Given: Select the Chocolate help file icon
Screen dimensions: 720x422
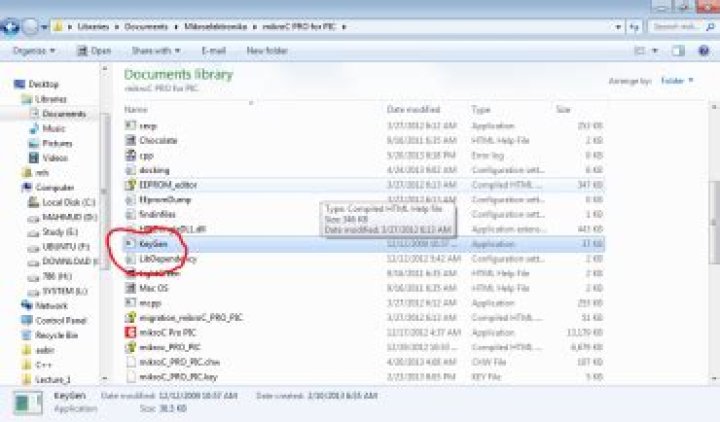Looking at the screenshot, I should [x=131, y=141].
